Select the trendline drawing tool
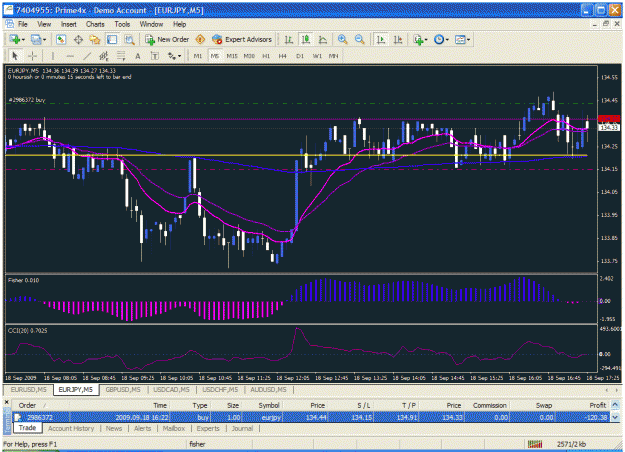Screen dimensions: 625x452 (x=87, y=56)
